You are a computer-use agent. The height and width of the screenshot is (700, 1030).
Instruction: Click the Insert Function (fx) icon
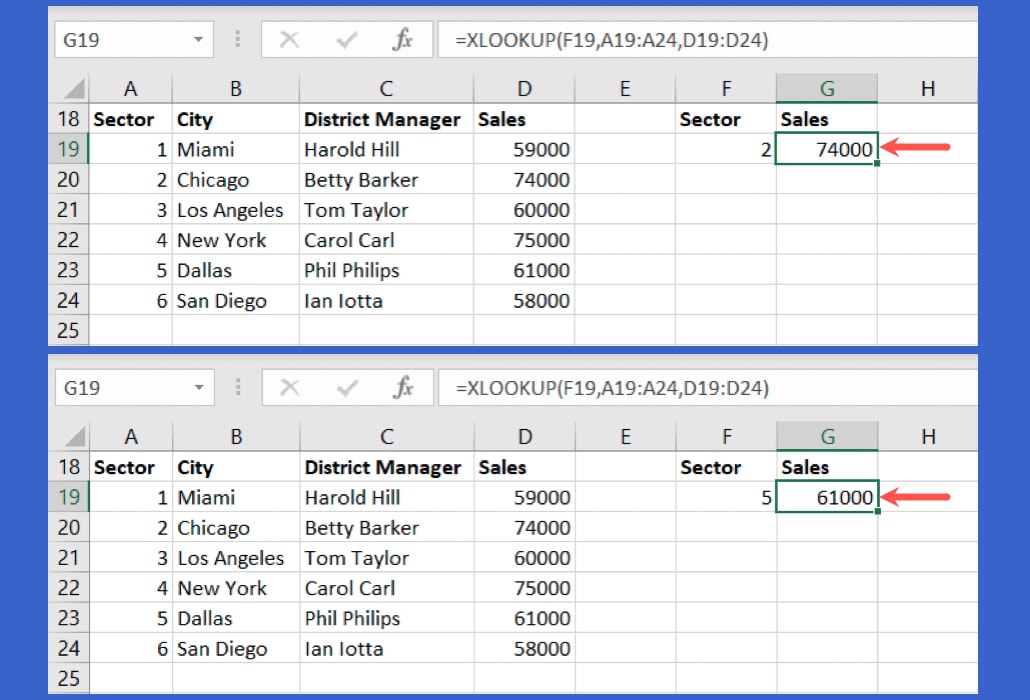pos(404,39)
